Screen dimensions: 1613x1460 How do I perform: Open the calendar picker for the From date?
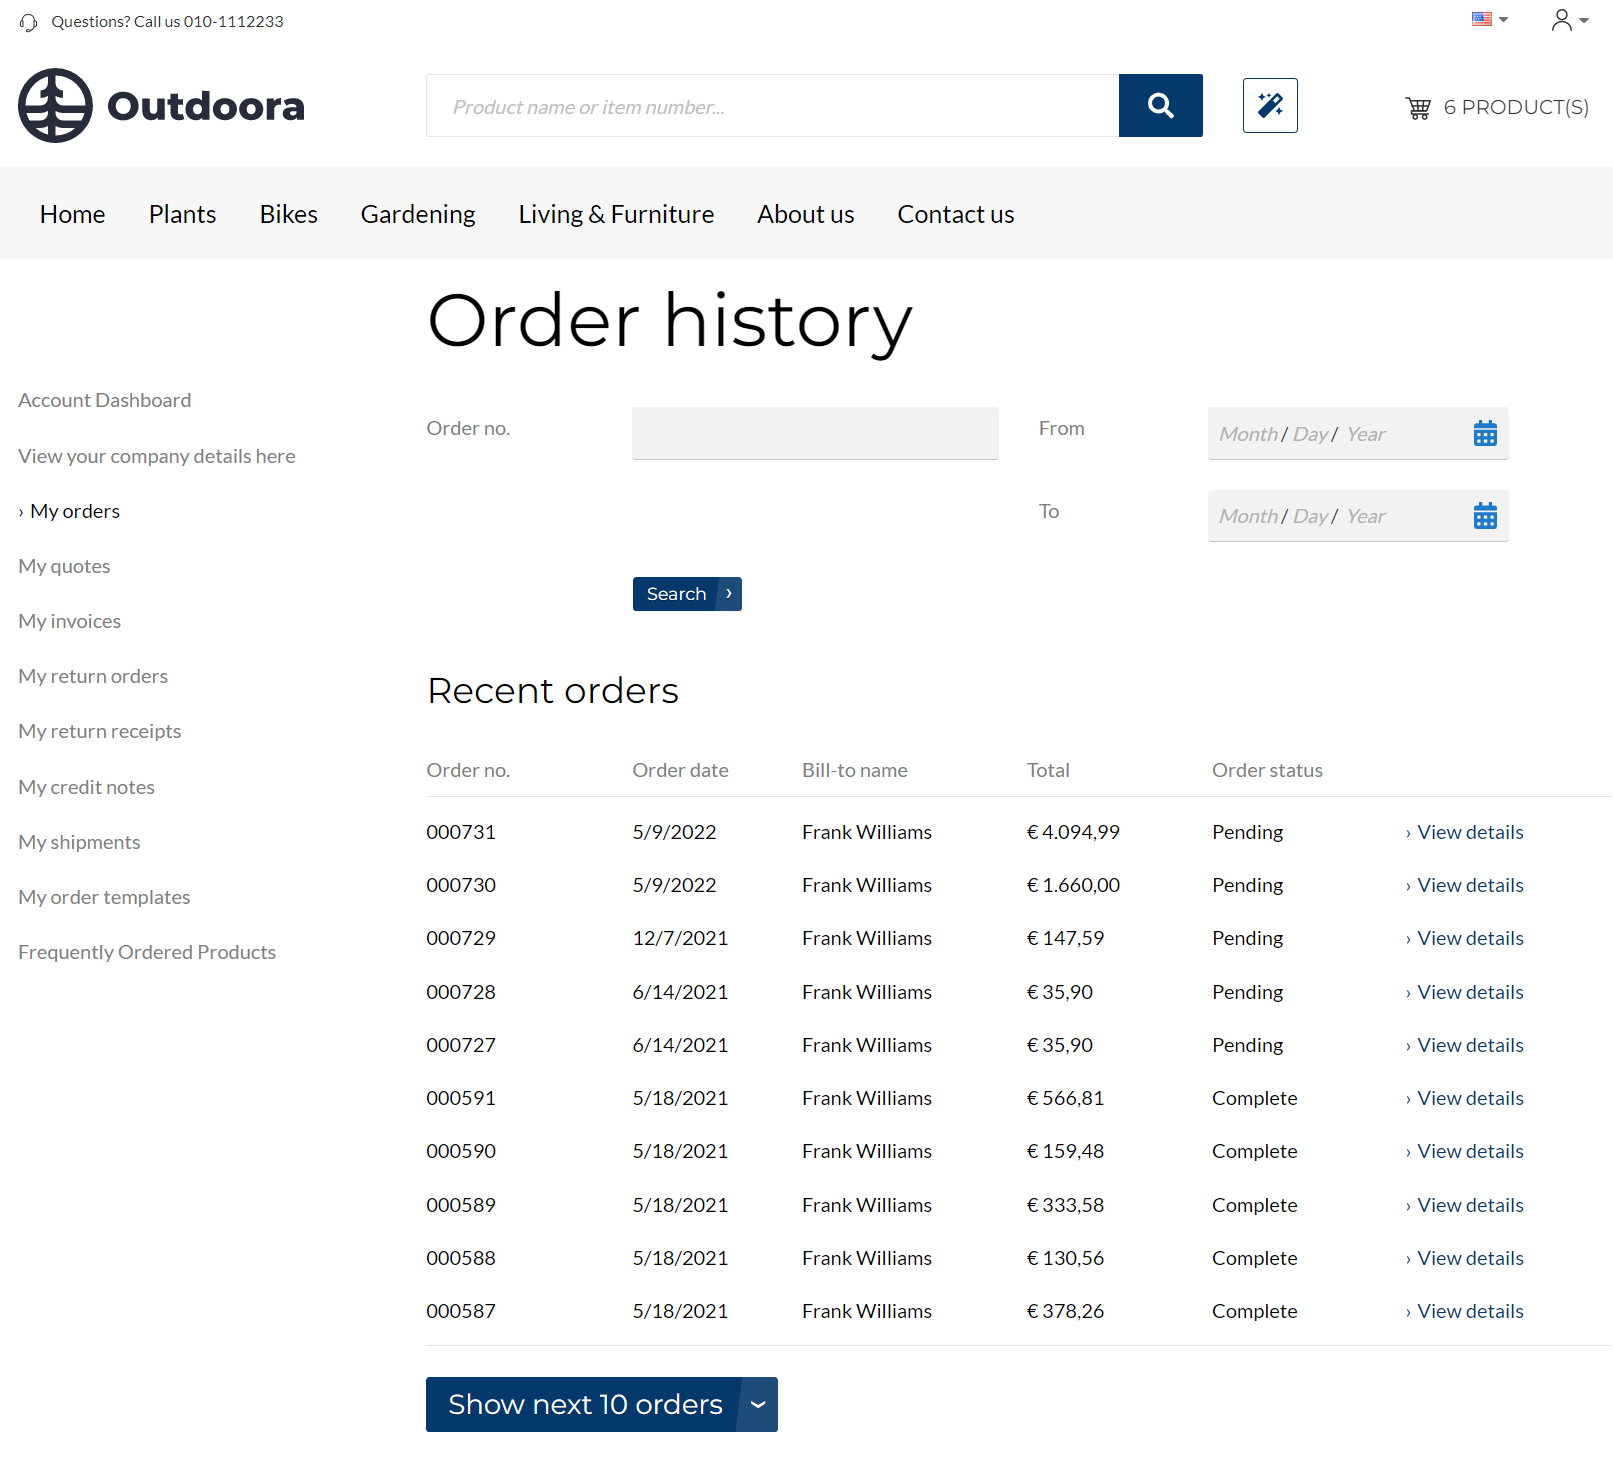1485,432
